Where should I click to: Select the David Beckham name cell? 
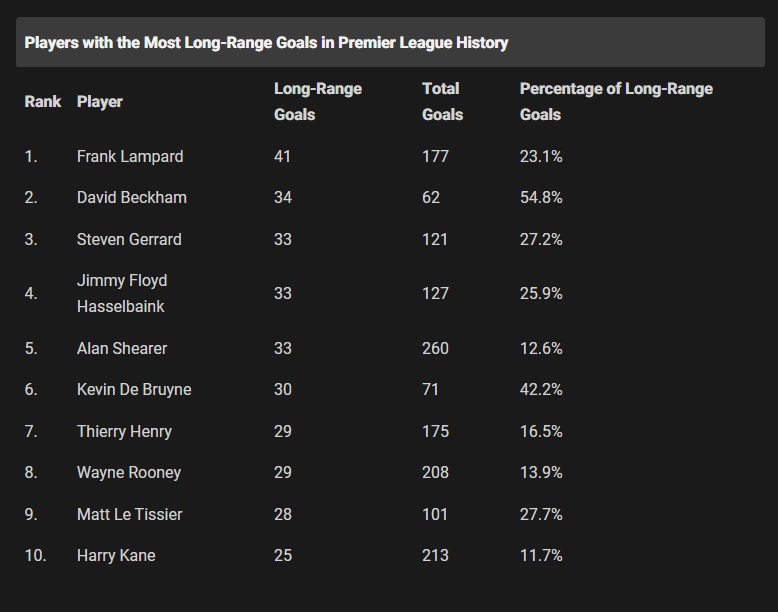click(131, 198)
